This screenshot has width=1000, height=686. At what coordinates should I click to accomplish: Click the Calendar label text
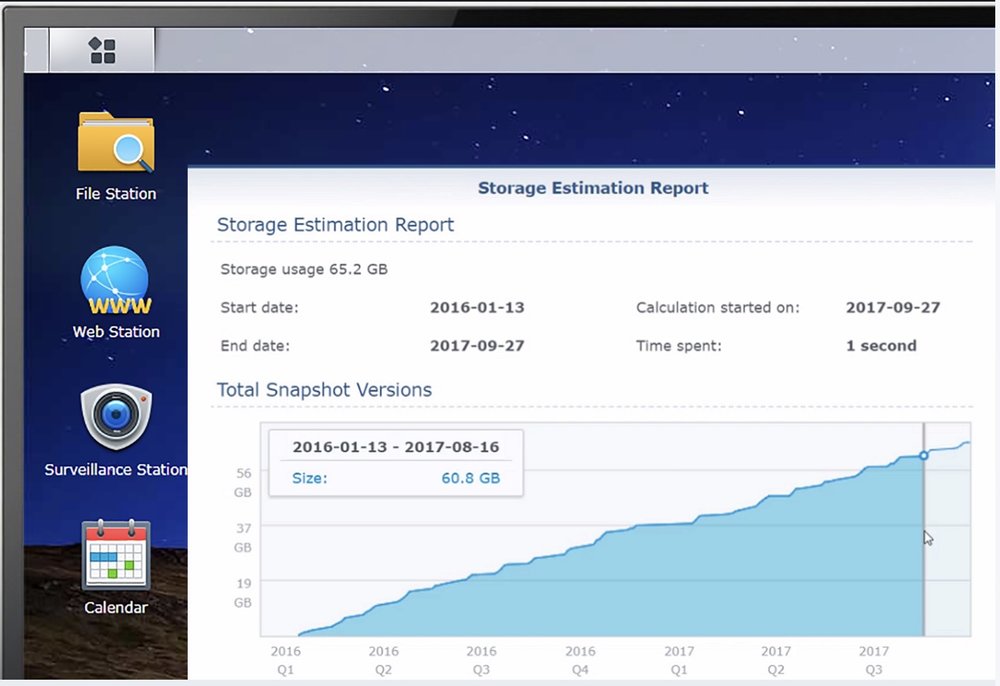click(x=115, y=608)
